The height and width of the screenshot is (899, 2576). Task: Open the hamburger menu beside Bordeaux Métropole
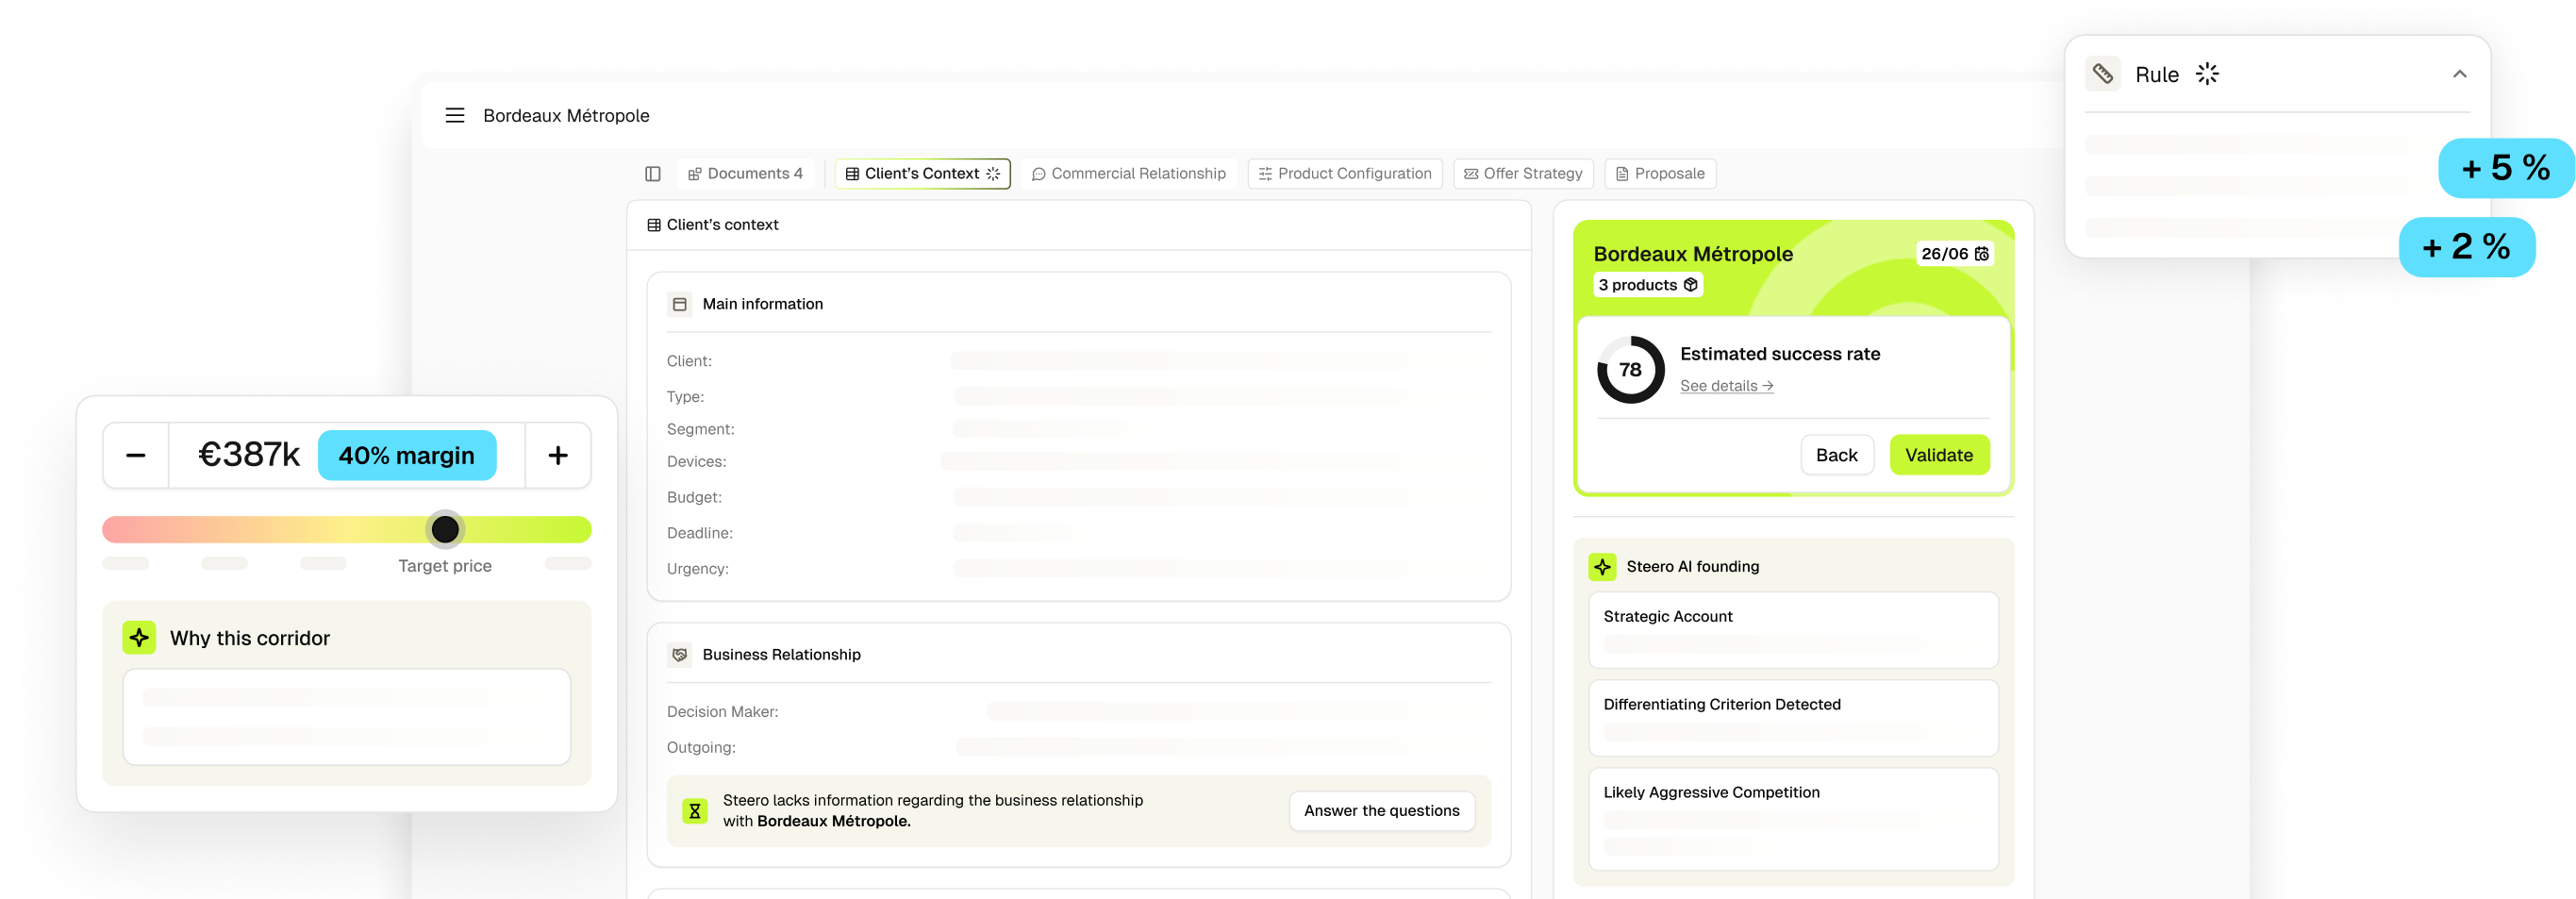click(455, 115)
